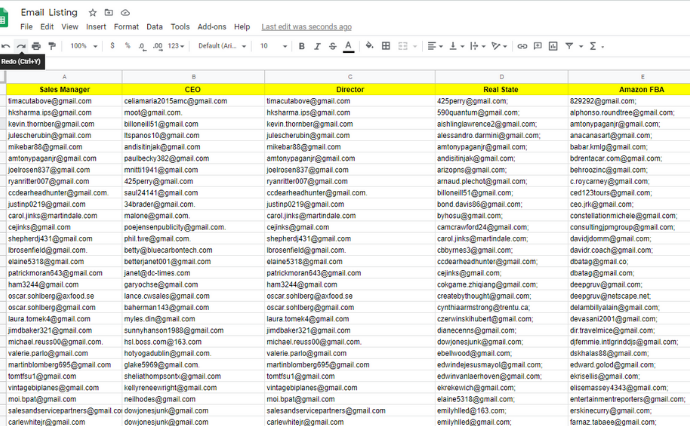Open the Format menu
Image resolution: width=690 pixels, height=426 pixels.
pos(126,27)
